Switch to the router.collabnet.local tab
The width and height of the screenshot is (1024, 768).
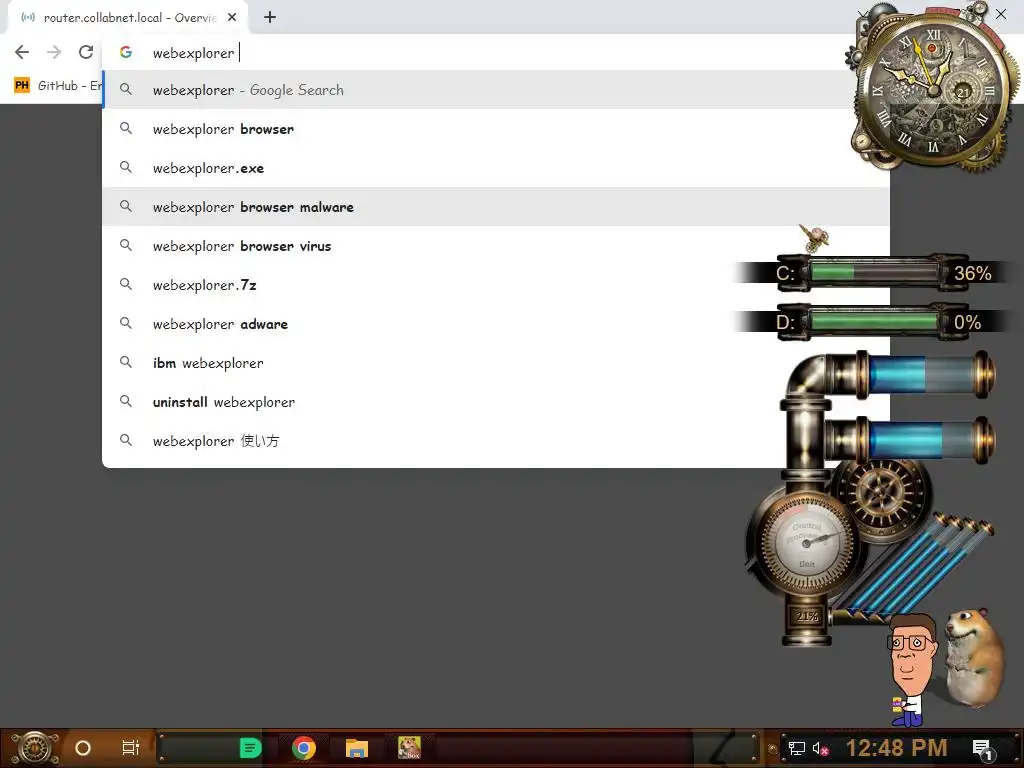[x=129, y=18]
